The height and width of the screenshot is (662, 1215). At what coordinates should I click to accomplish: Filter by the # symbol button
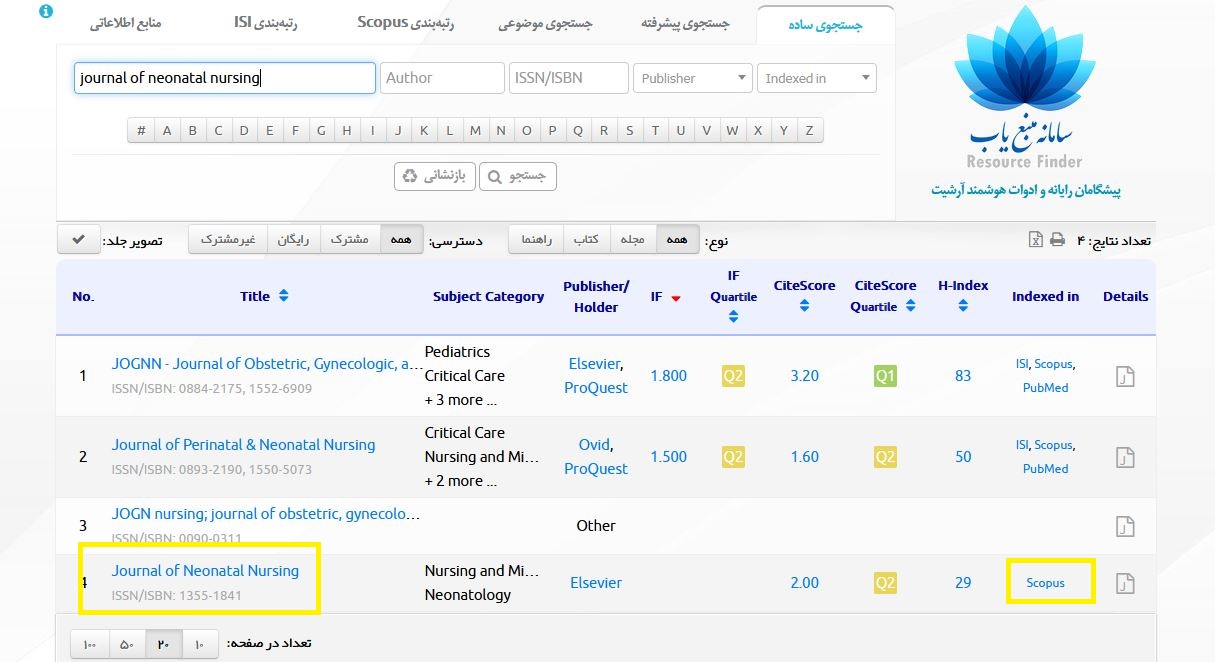[x=141, y=130]
